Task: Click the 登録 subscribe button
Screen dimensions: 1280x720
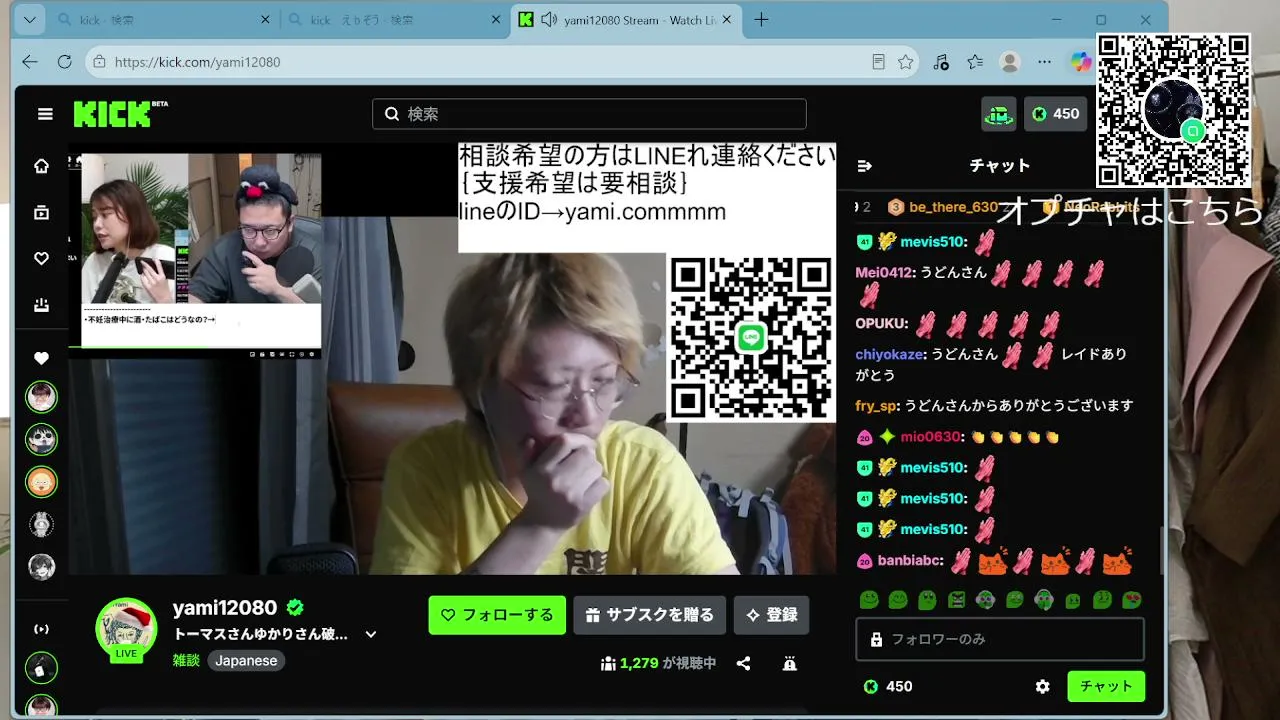Action: click(772, 615)
